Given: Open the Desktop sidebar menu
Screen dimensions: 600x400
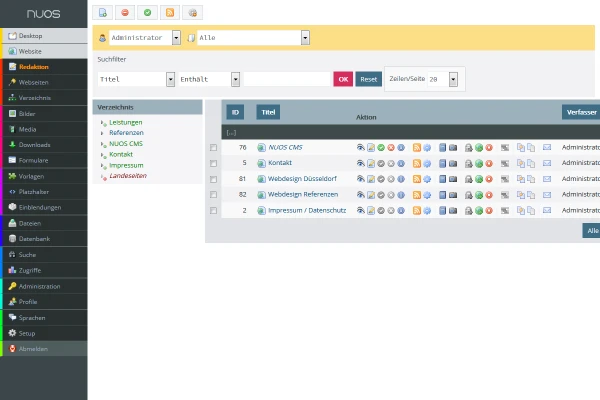Looking at the screenshot, I should click(x=45, y=36).
